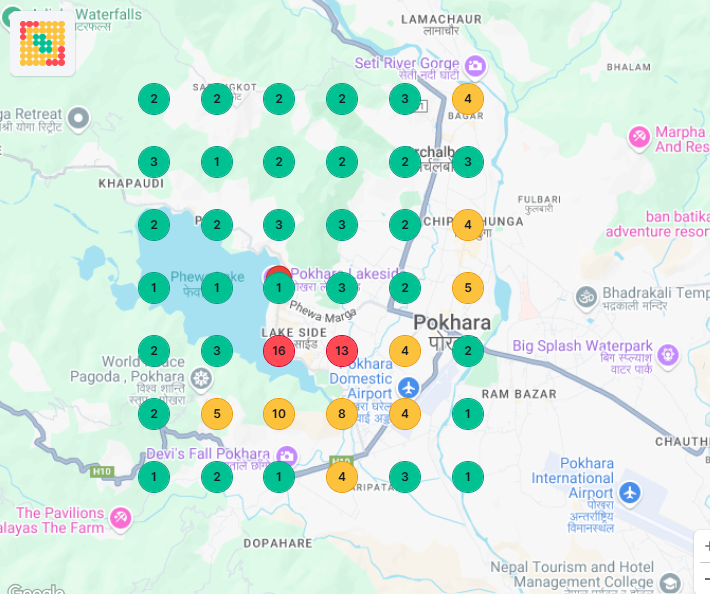The image size is (710, 594).
Task: Open the red cluster marker labeled 16
Action: [x=279, y=351]
